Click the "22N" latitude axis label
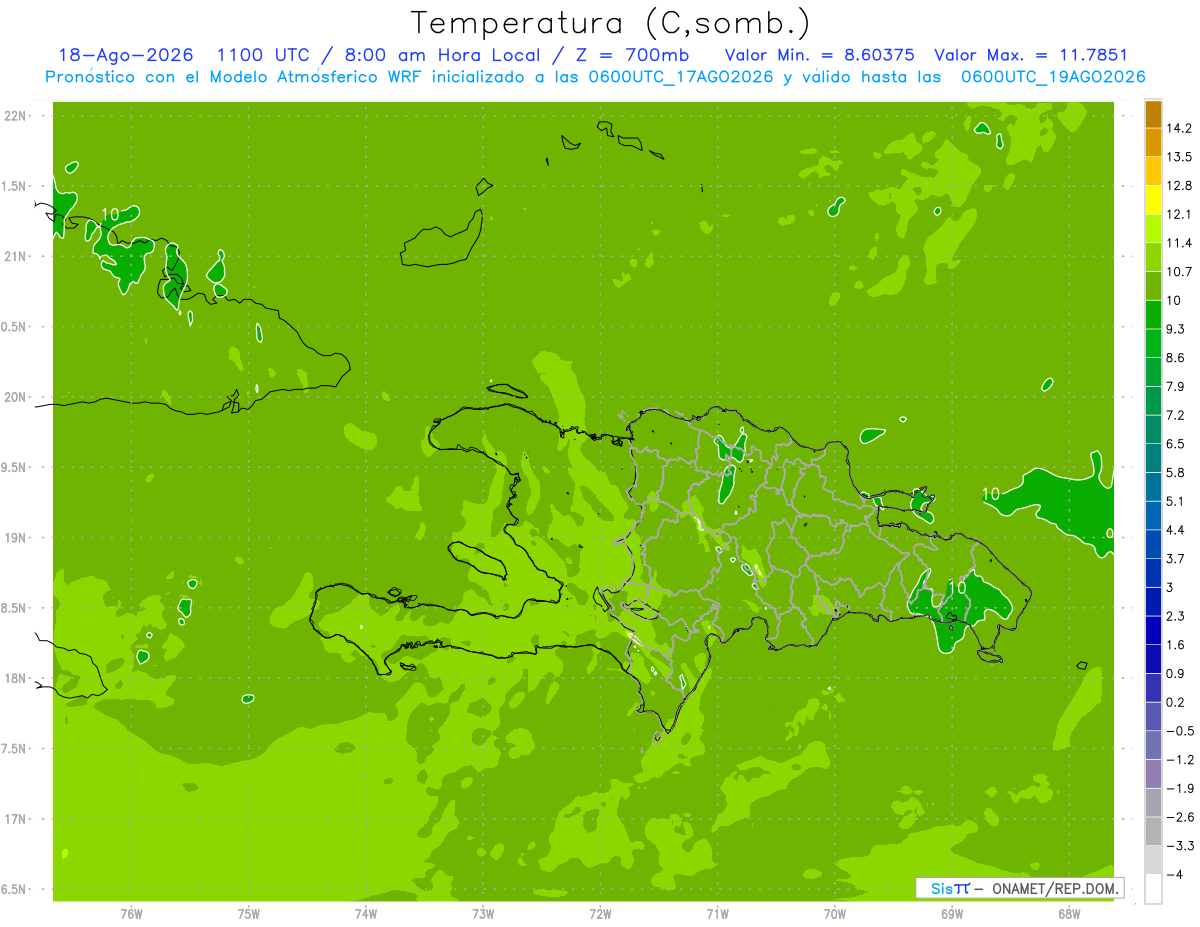Image resolution: width=1200 pixels, height=927 pixels. tap(15, 116)
